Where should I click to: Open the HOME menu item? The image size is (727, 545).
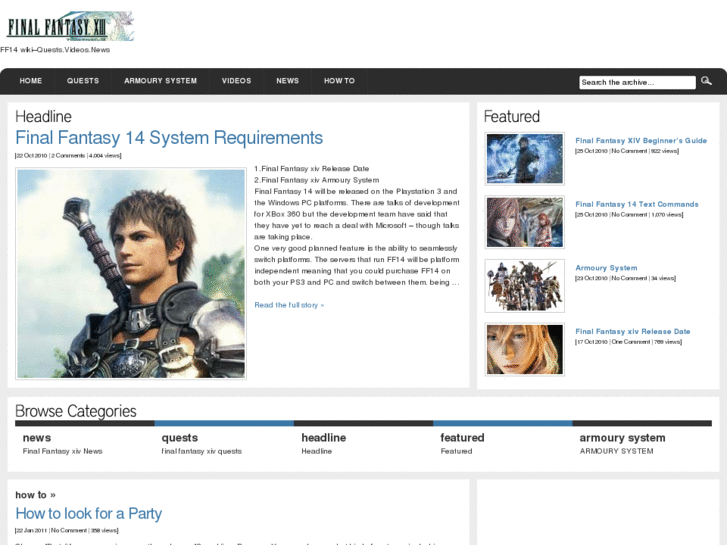(x=31, y=81)
